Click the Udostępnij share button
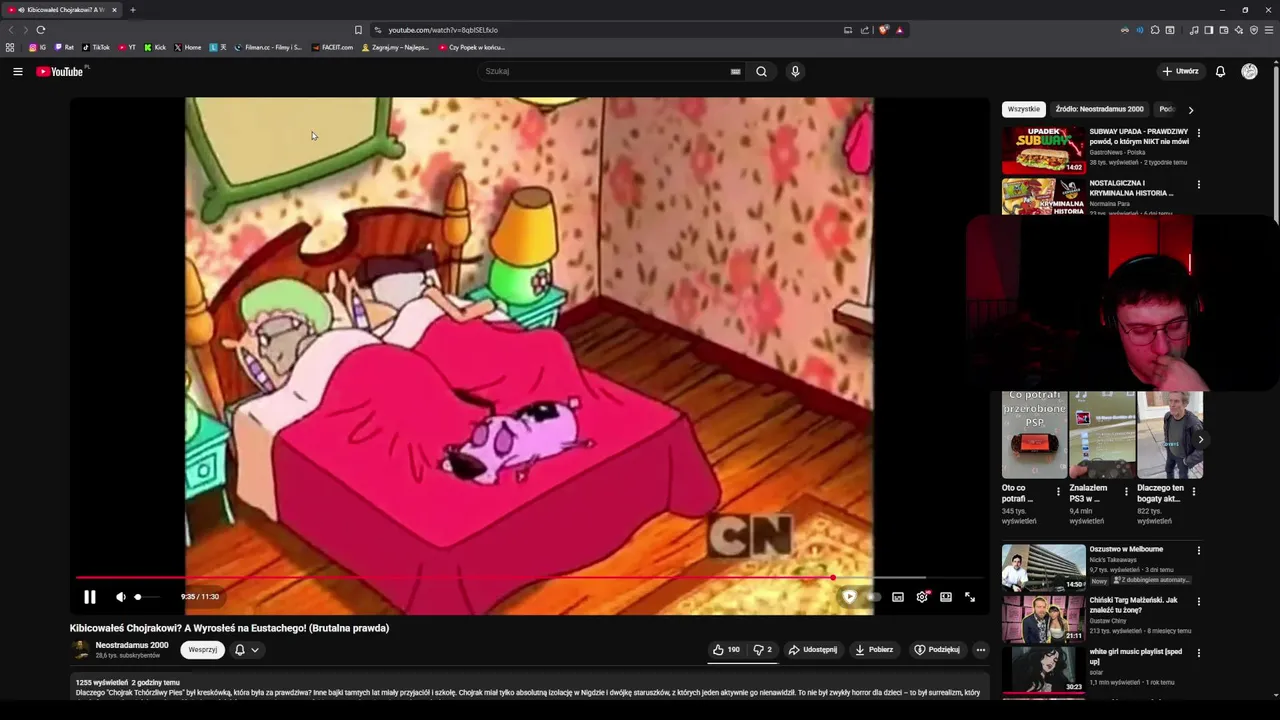 tap(813, 649)
